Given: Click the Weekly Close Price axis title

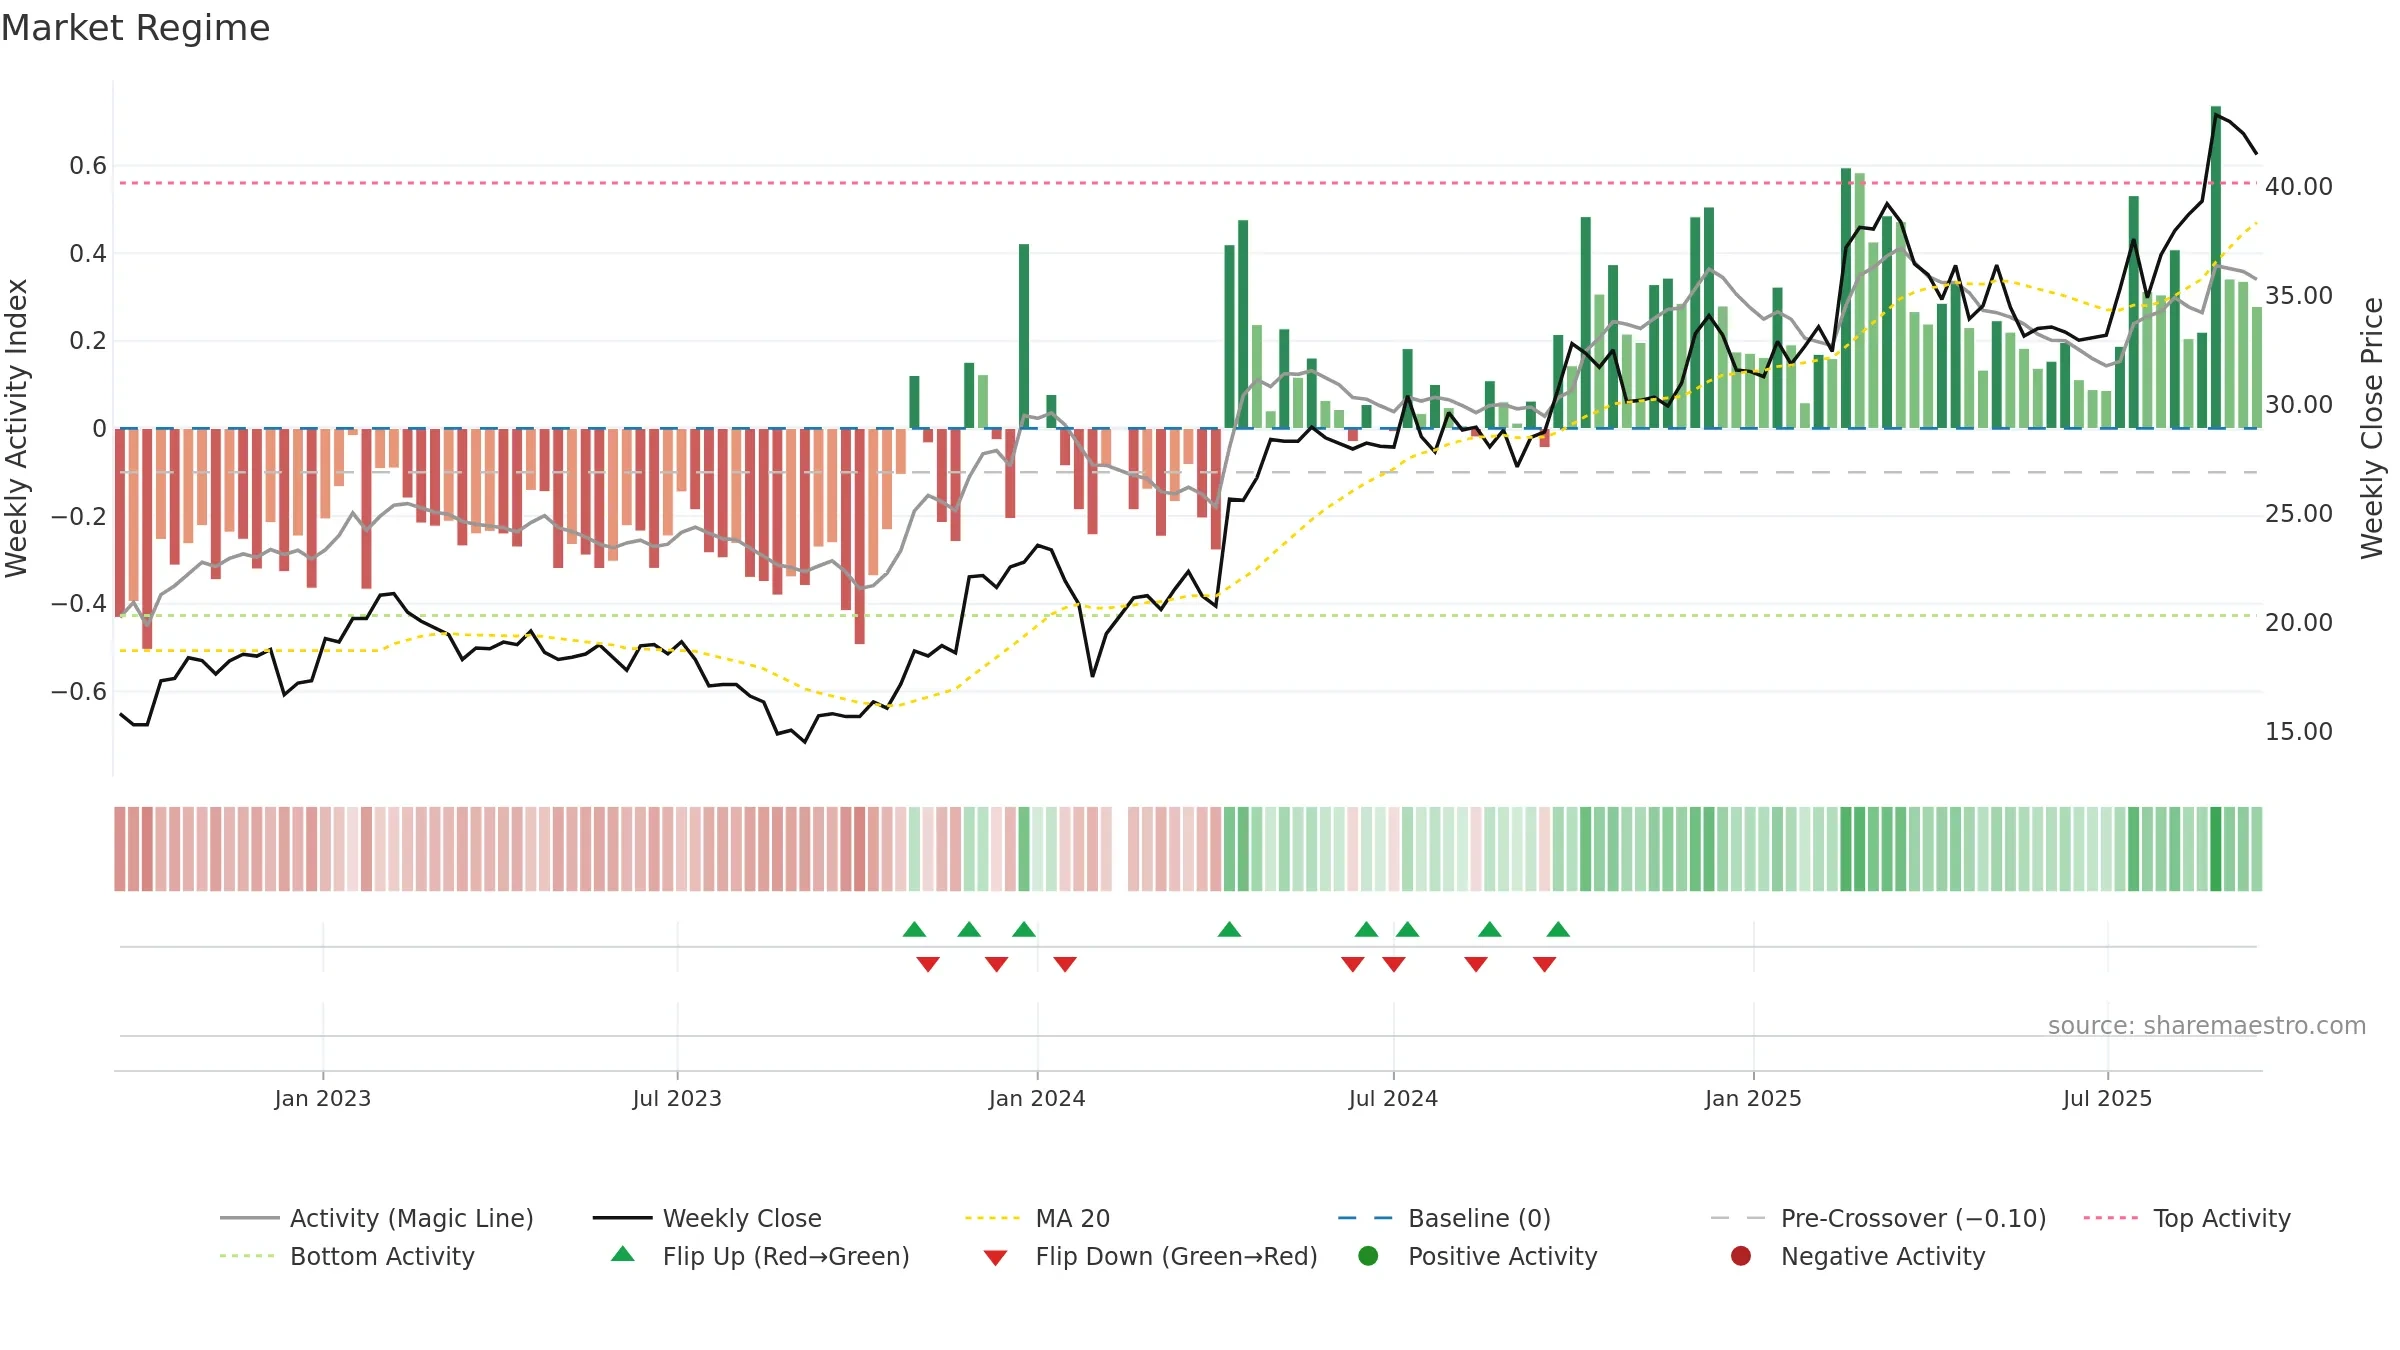Looking at the screenshot, I should pos(2372,428).
